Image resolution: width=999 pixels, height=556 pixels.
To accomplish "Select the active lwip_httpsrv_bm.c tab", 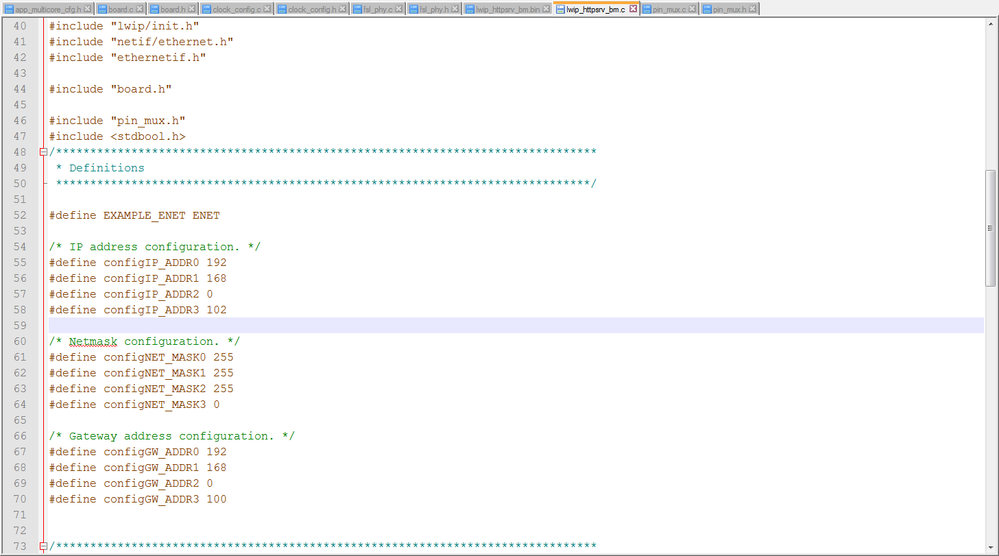I will pyautogui.click(x=596, y=9).
